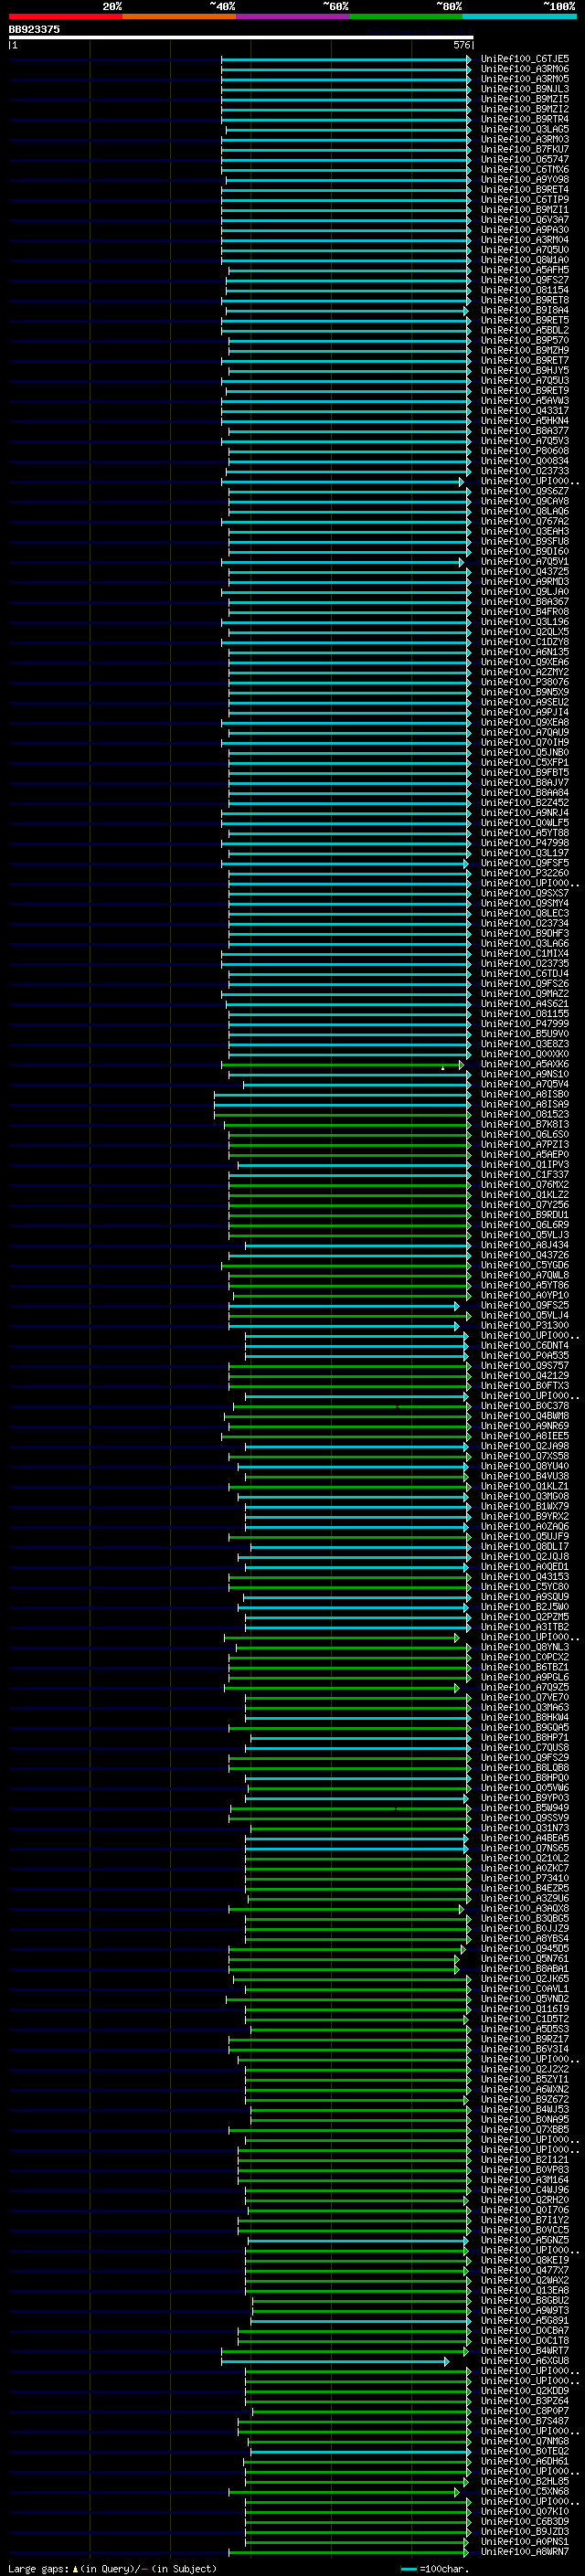
Task: Click the label UniRef100_O81154
Action: point(525,290)
